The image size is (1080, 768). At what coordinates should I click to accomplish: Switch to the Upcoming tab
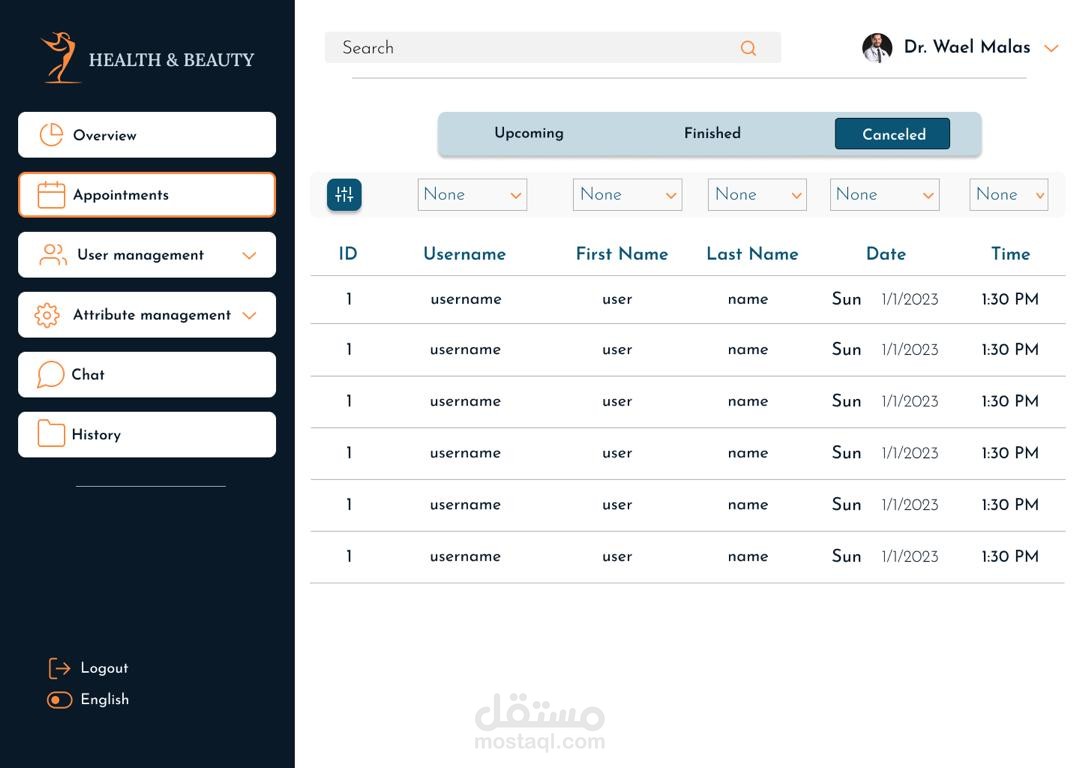pyautogui.click(x=529, y=133)
